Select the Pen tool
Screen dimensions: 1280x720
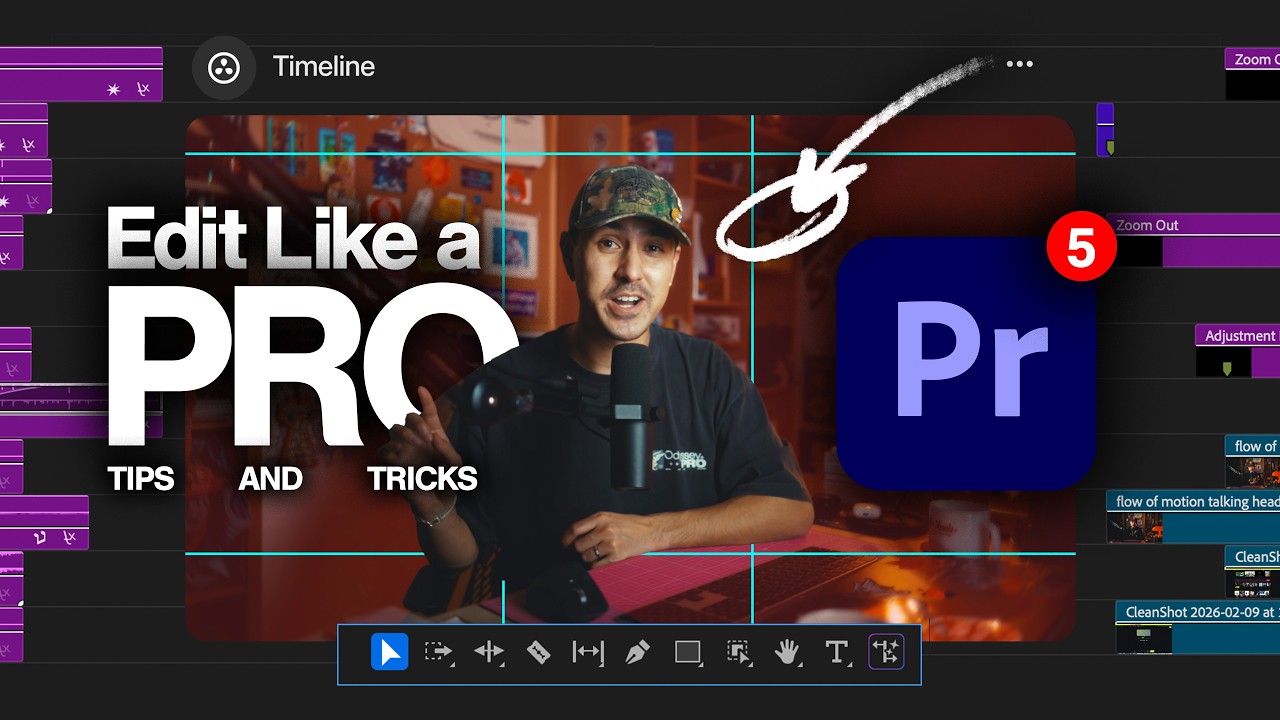tap(637, 653)
